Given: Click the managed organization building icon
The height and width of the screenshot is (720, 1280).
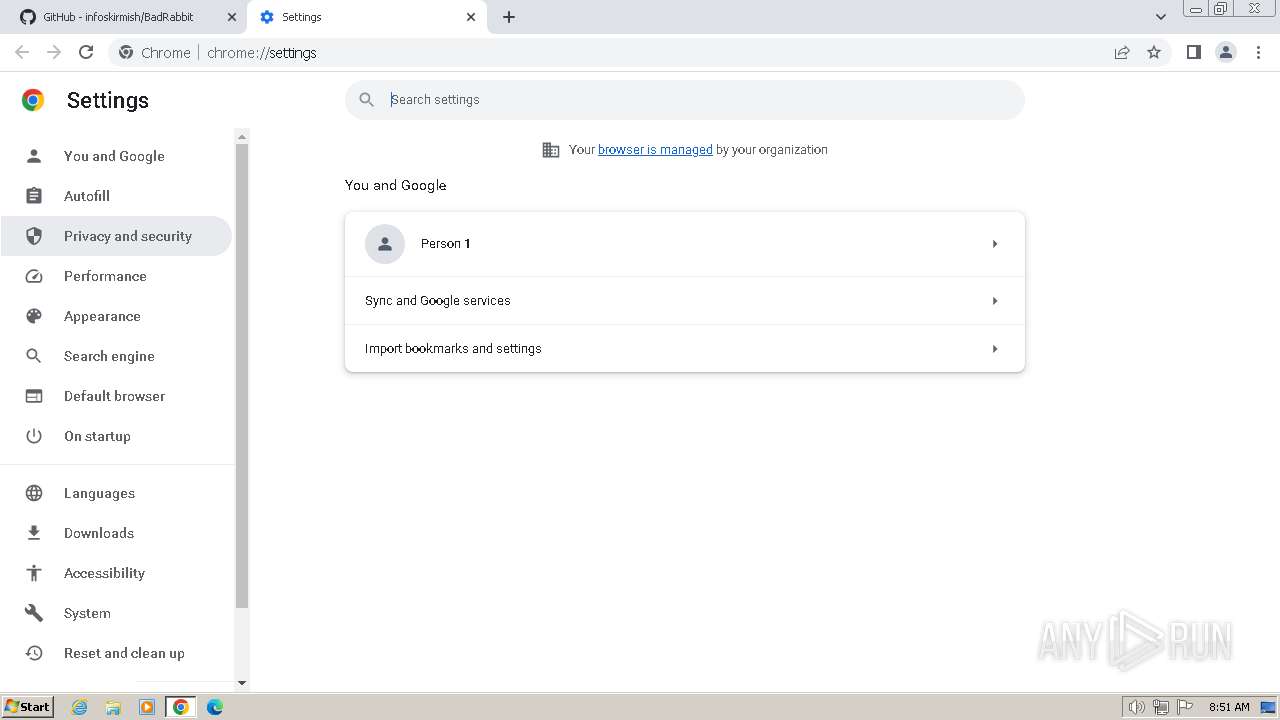Looking at the screenshot, I should tap(551, 150).
